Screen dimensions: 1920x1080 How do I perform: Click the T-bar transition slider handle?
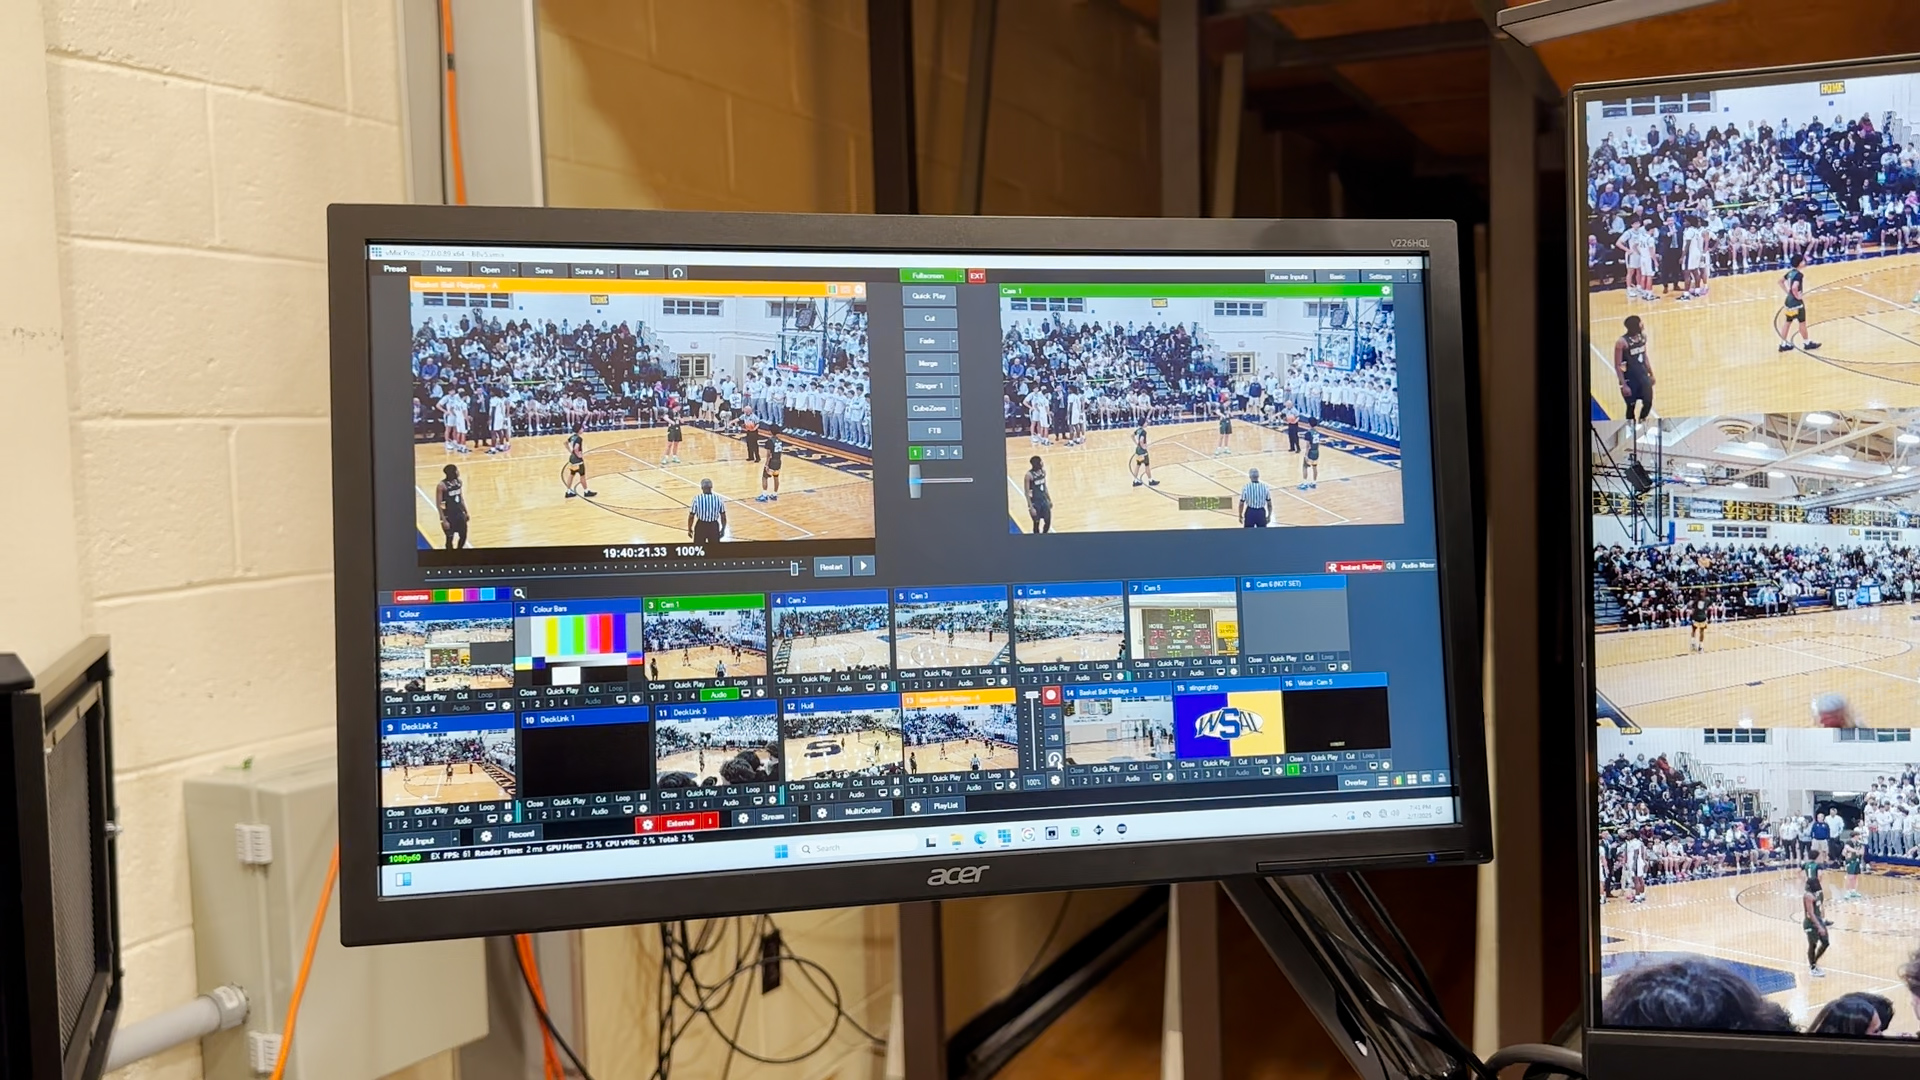(915, 482)
